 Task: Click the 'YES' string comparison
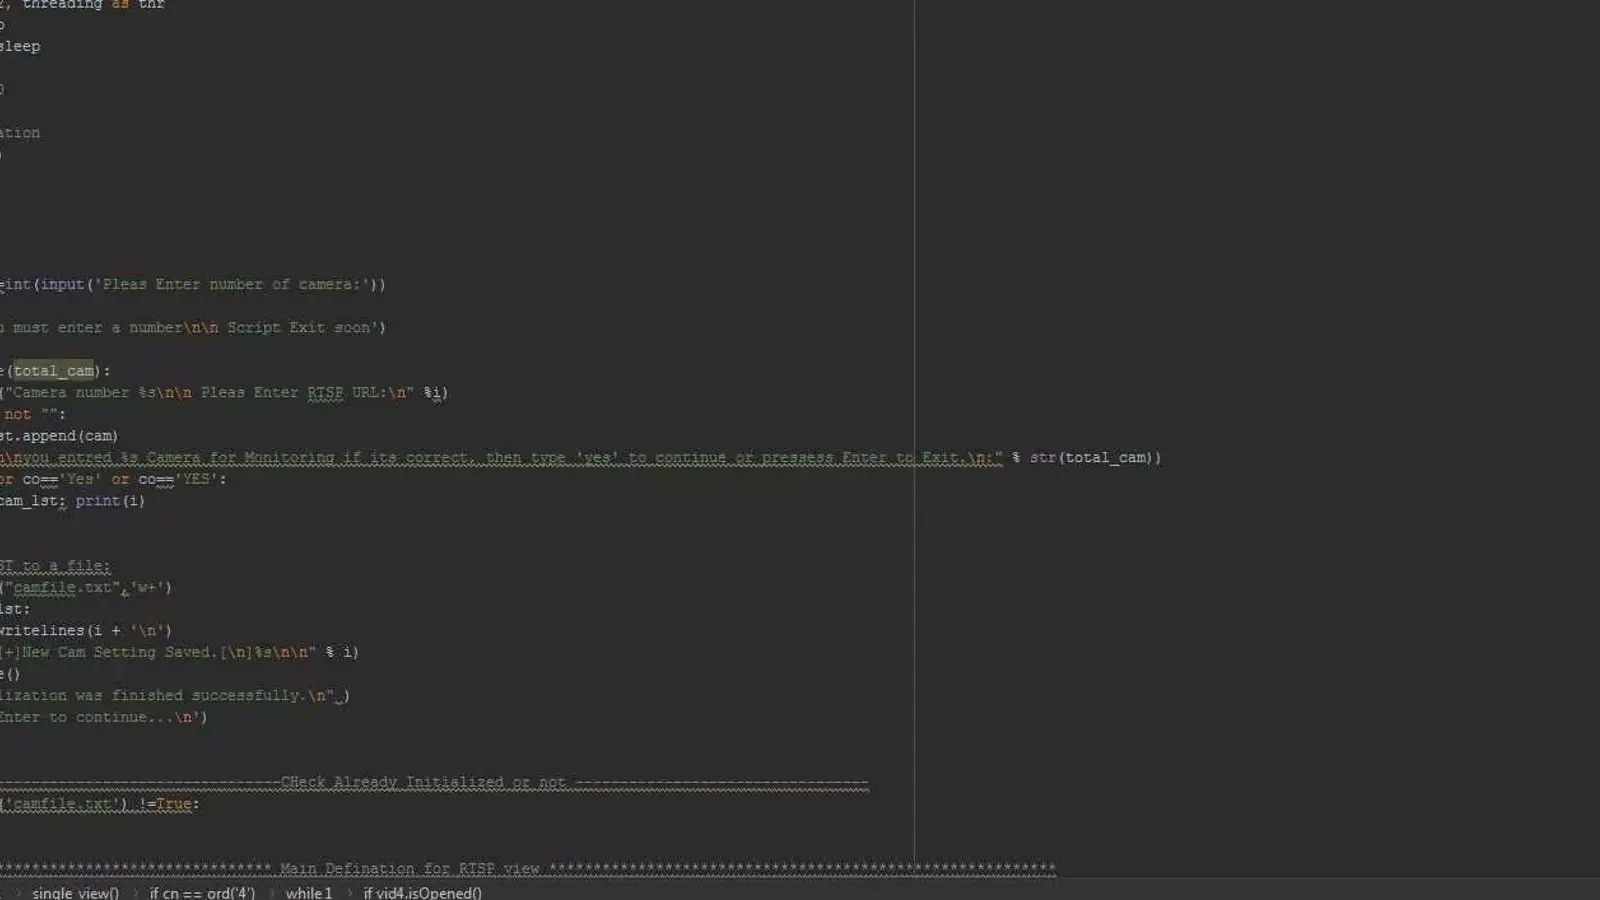click(197, 480)
